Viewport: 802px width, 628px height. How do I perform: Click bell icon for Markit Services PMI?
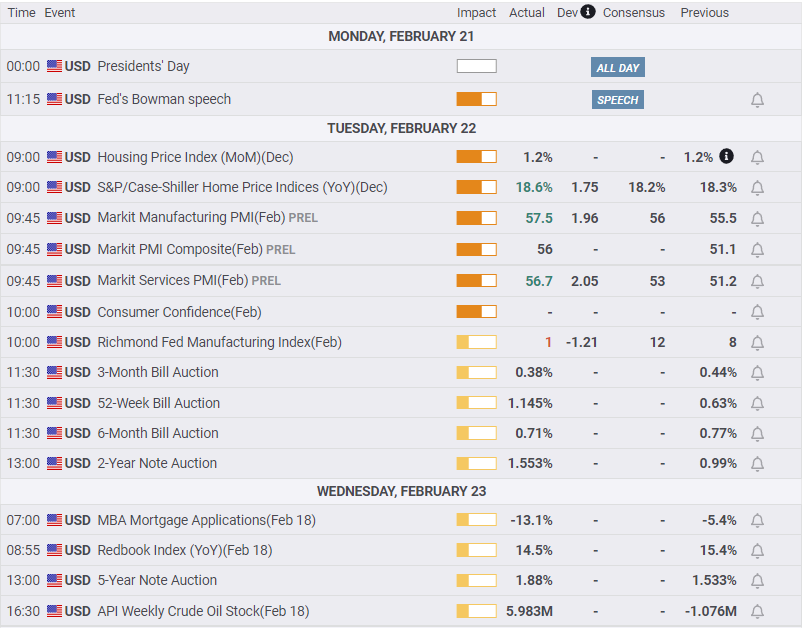click(757, 281)
